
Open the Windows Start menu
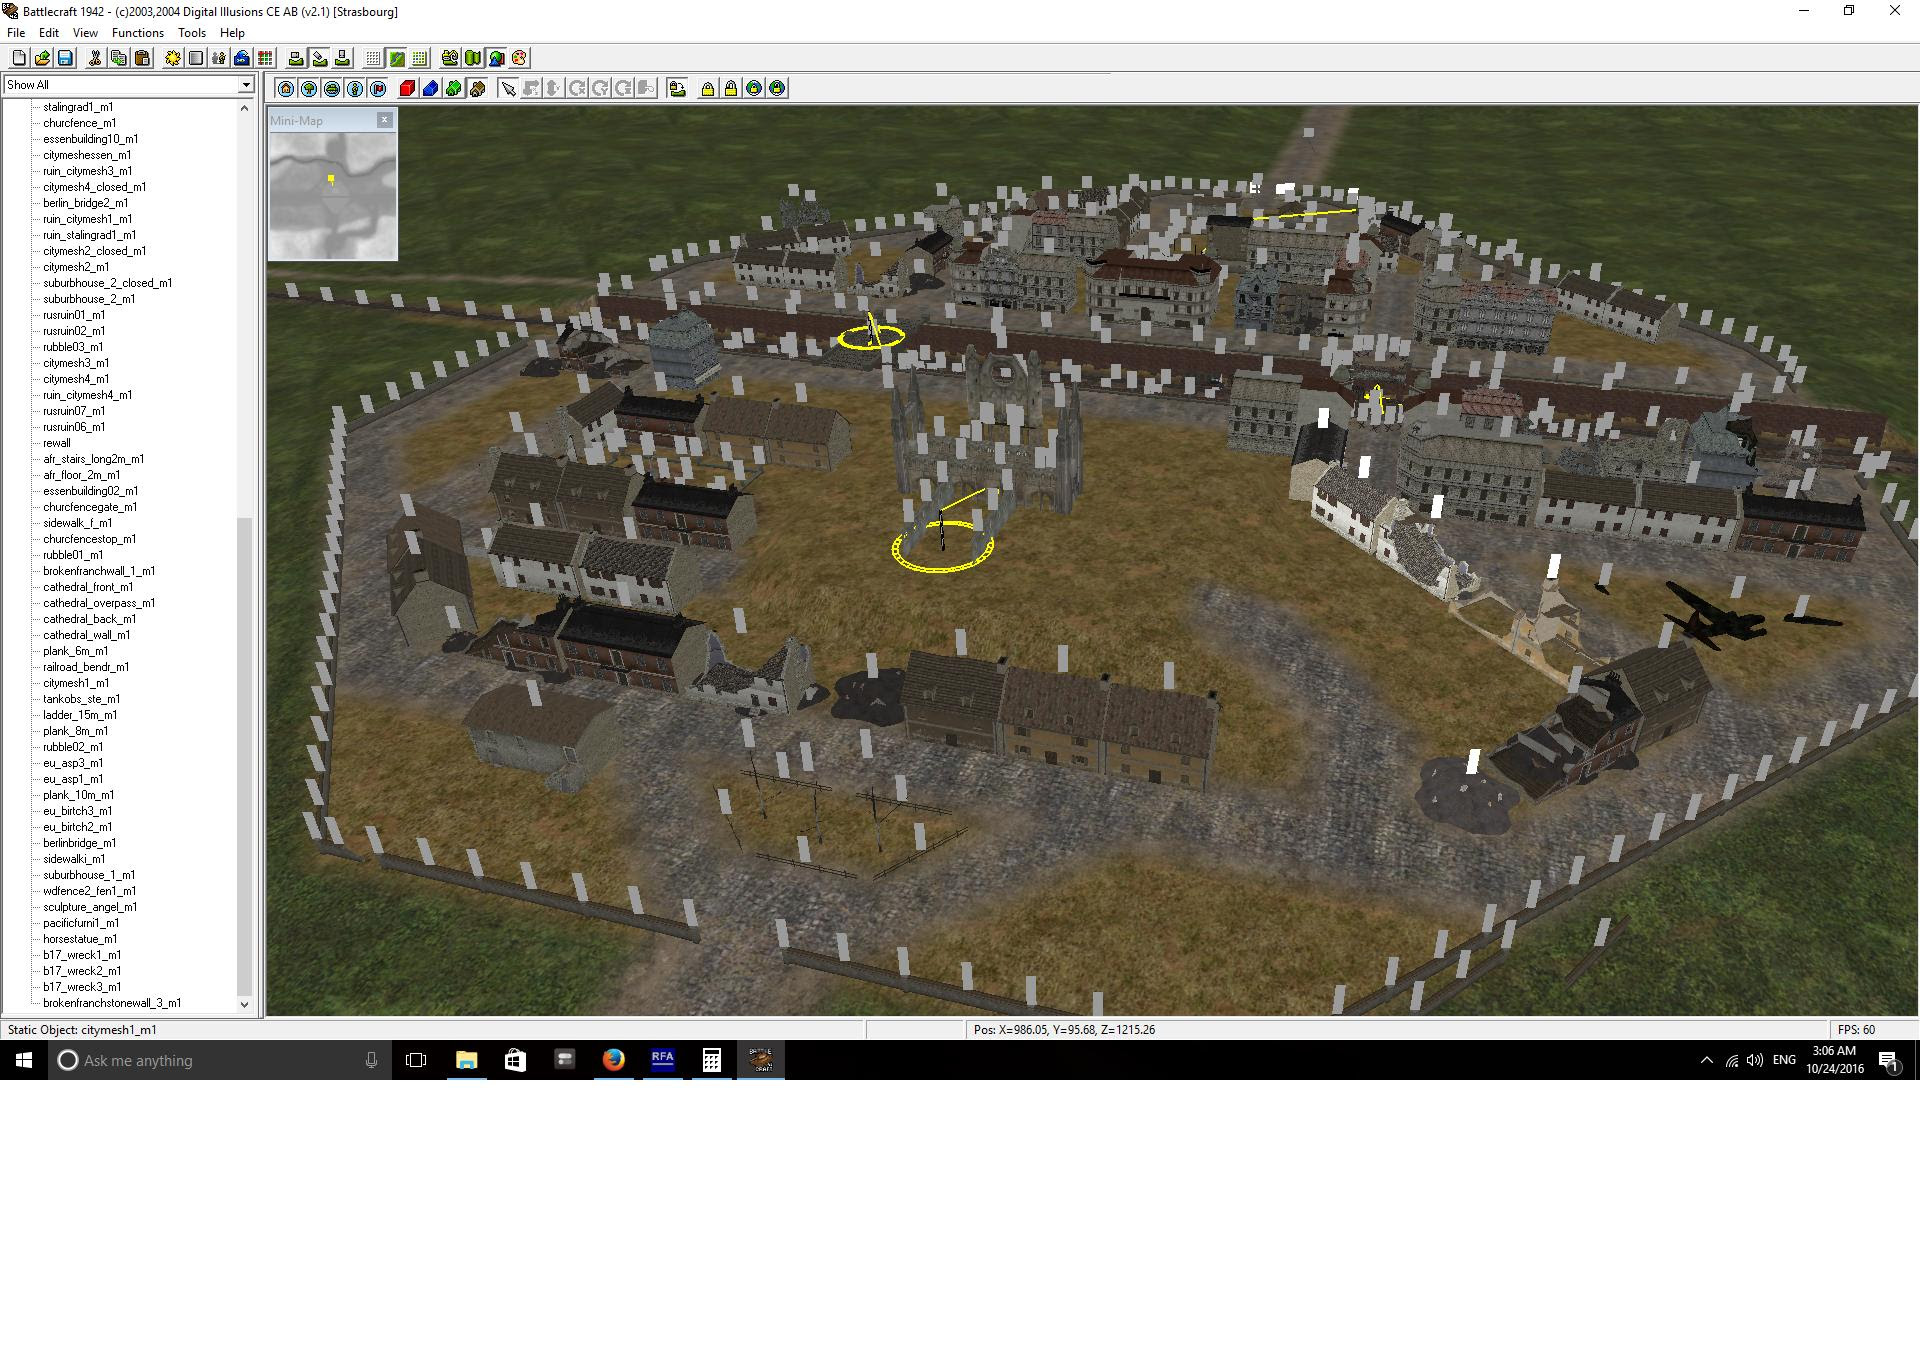coord(24,1060)
